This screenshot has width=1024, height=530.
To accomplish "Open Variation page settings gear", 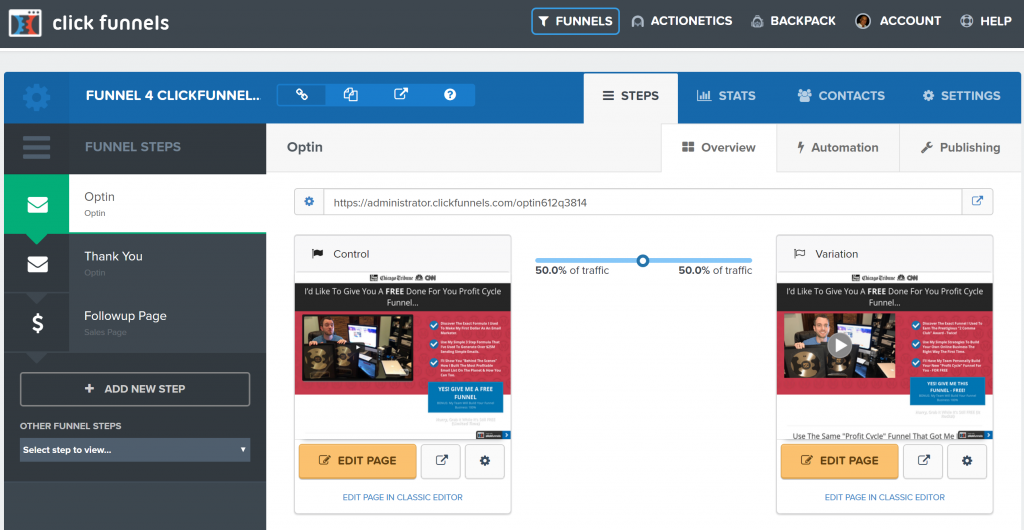I will pos(967,461).
